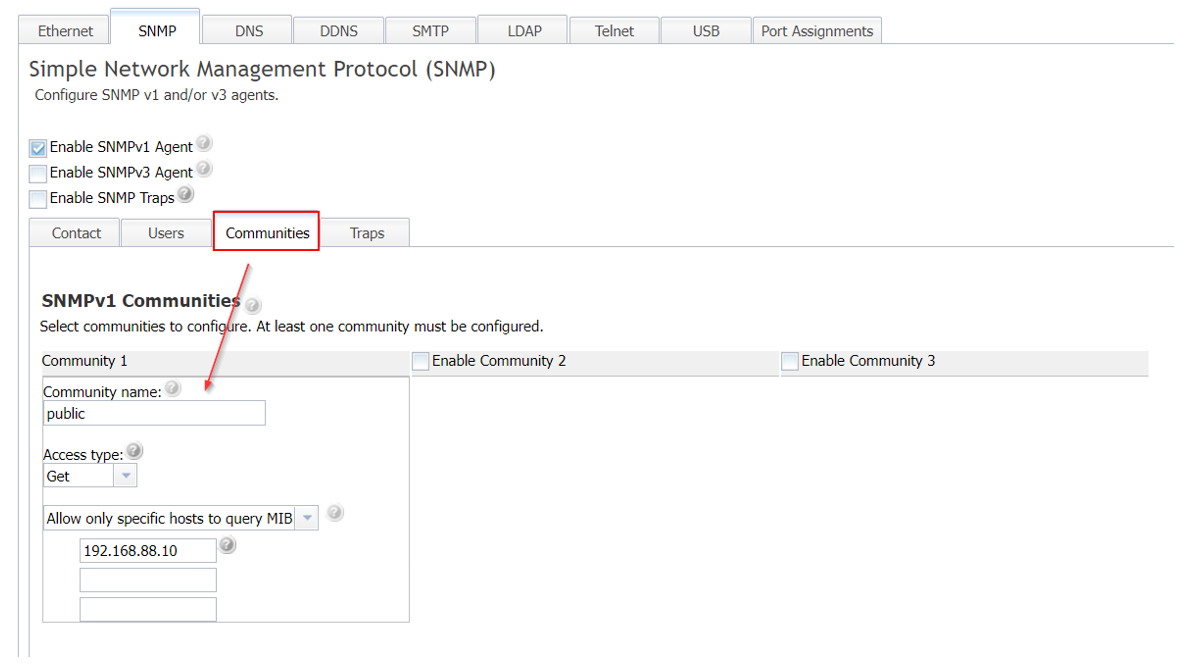Click the Access type help icon
The image size is (1193, 671).
(x=135, y=449)
